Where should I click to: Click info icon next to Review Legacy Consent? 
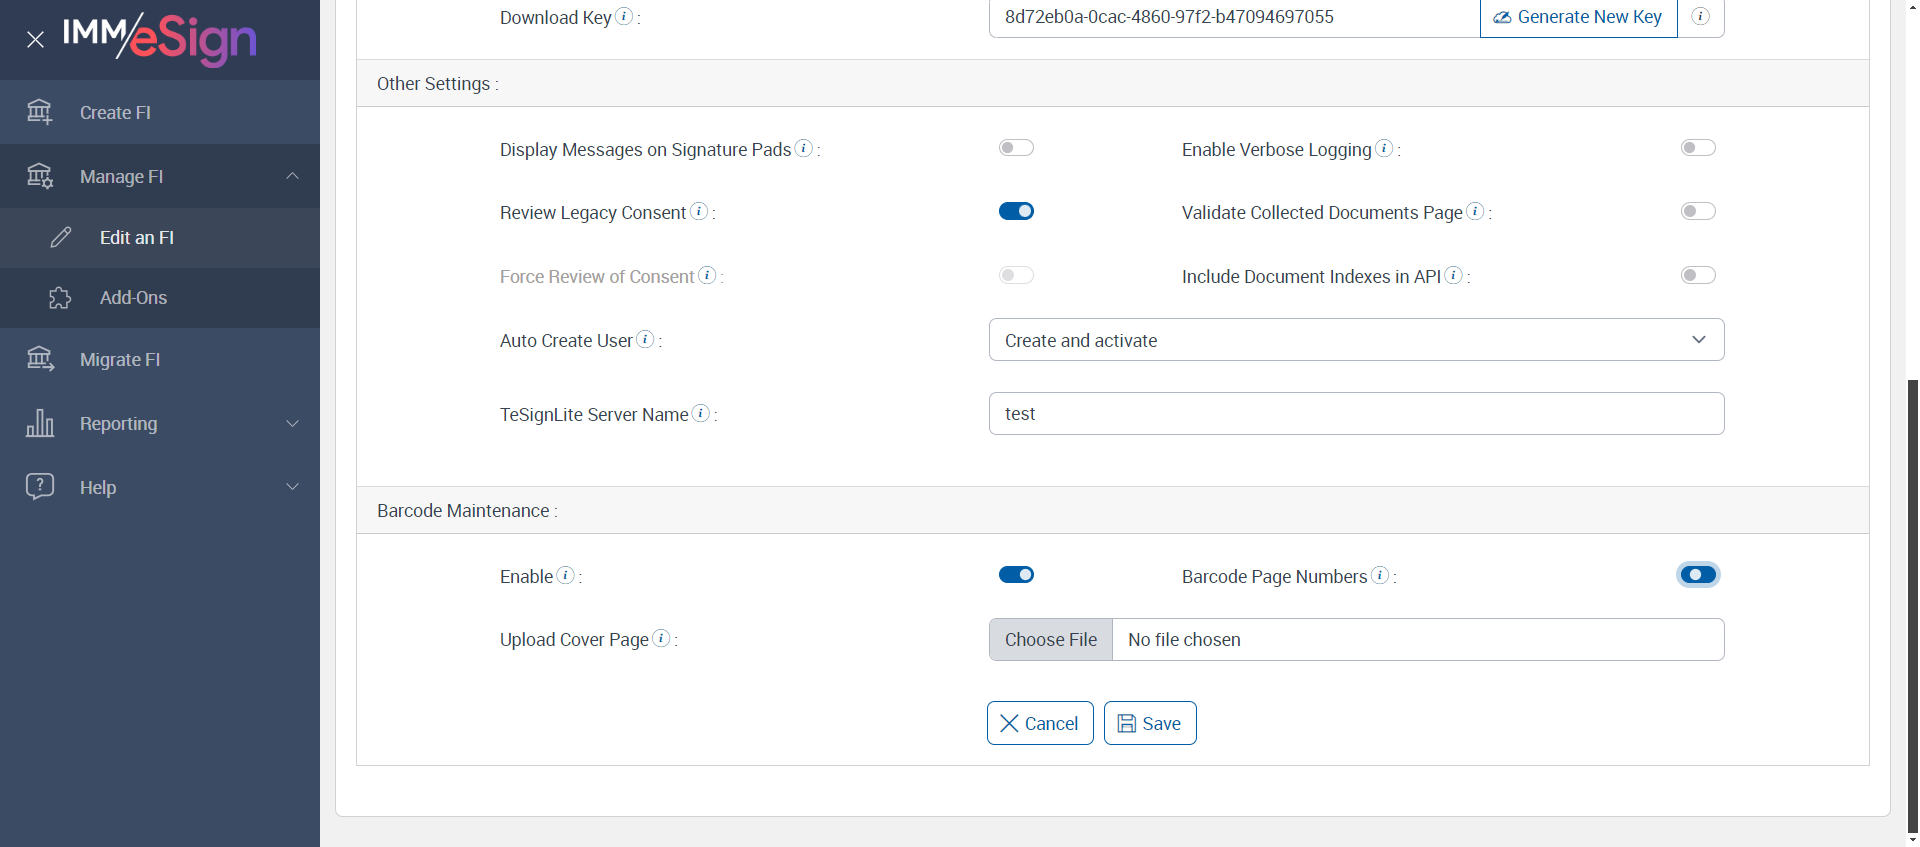click(699, 211)
